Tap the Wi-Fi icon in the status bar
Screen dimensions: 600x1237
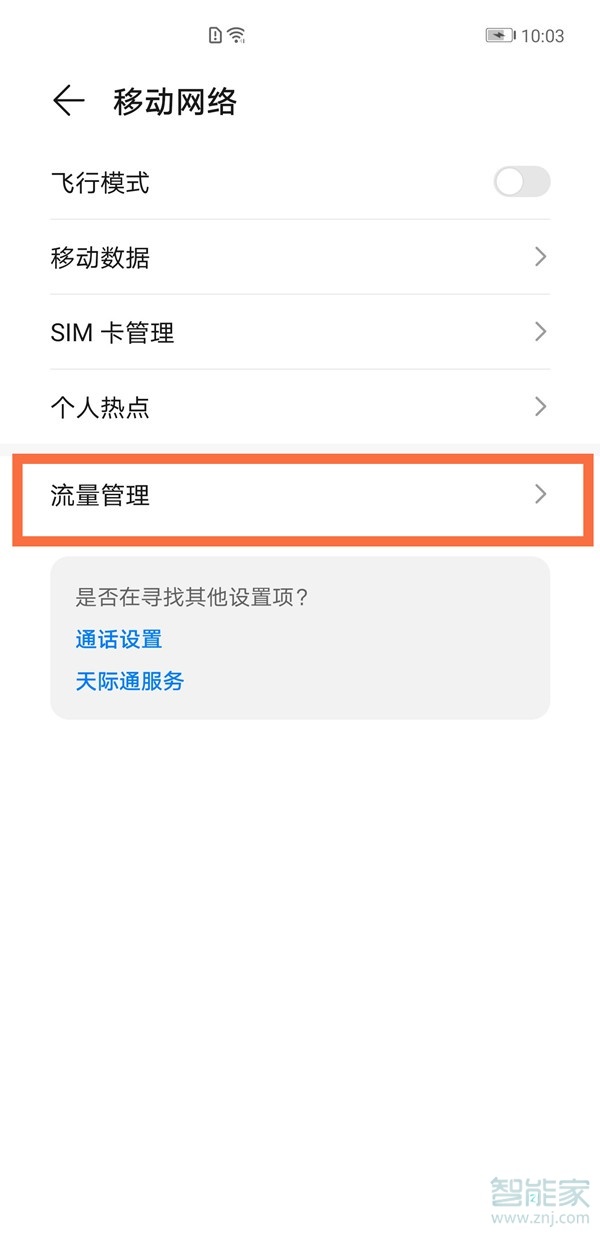pyautogui.click(x=235, y=34)
